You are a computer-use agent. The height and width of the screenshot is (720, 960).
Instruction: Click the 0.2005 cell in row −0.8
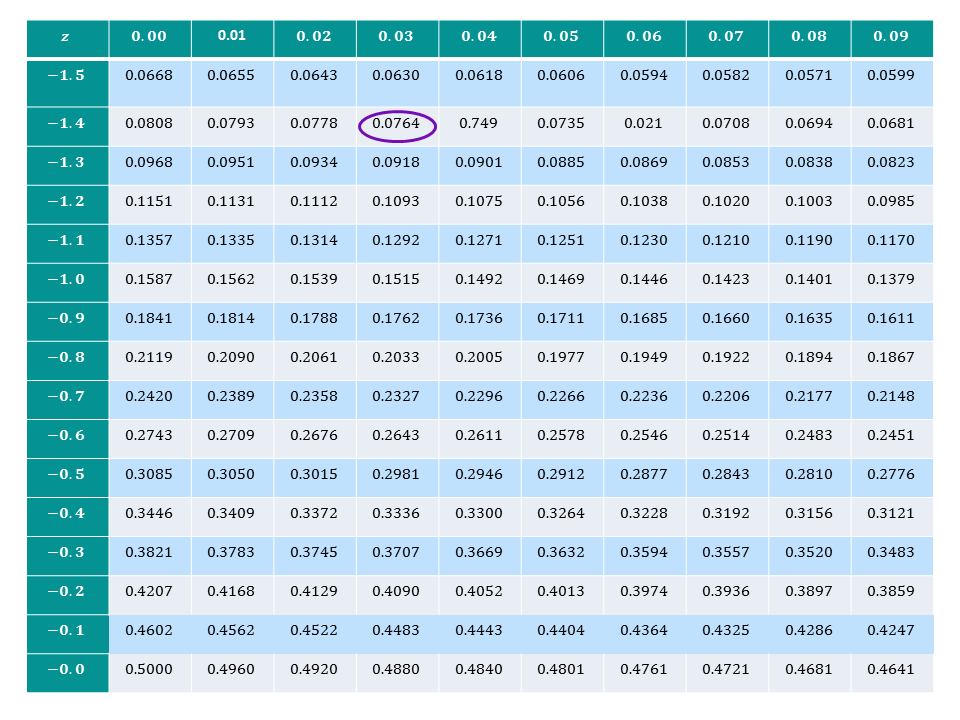point(478,358)
